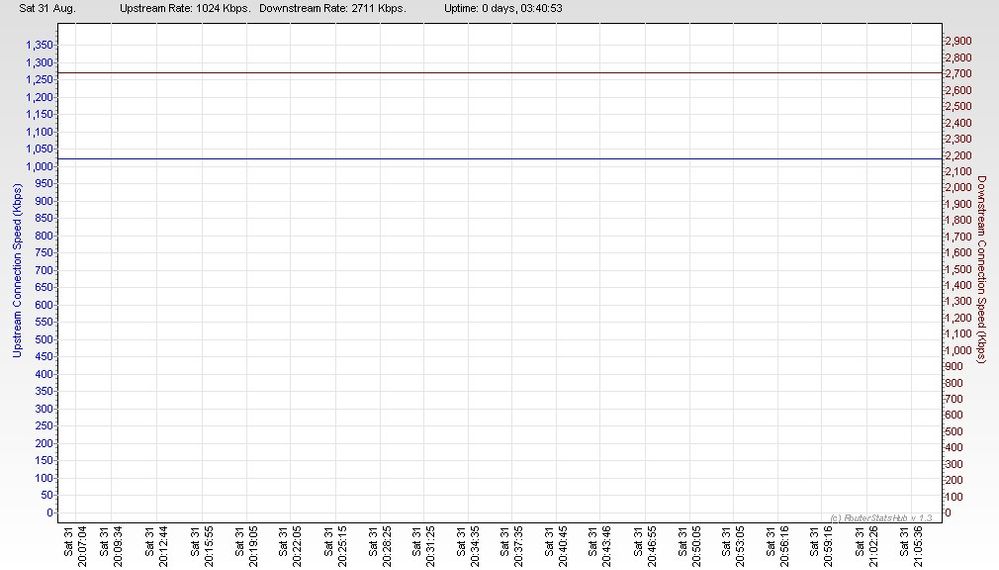The width and height of the screenshot is (999, 570).
Task: Click the blue upstream rate line
Action: (500, 159)
